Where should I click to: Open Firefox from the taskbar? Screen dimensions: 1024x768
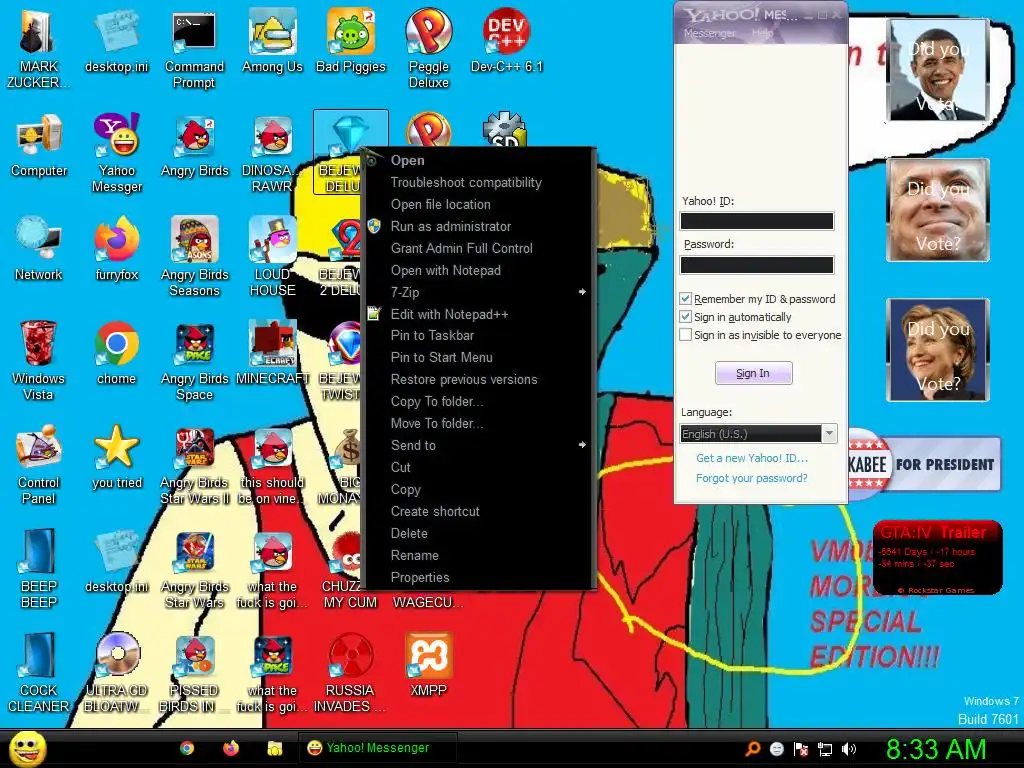point(231,748)
